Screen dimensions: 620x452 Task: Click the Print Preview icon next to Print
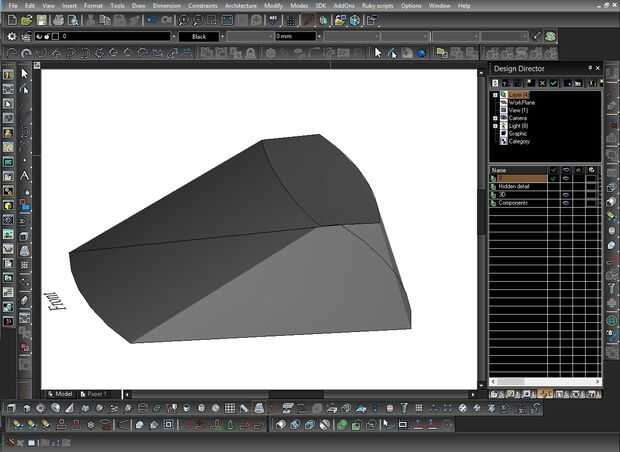[73, 20]
